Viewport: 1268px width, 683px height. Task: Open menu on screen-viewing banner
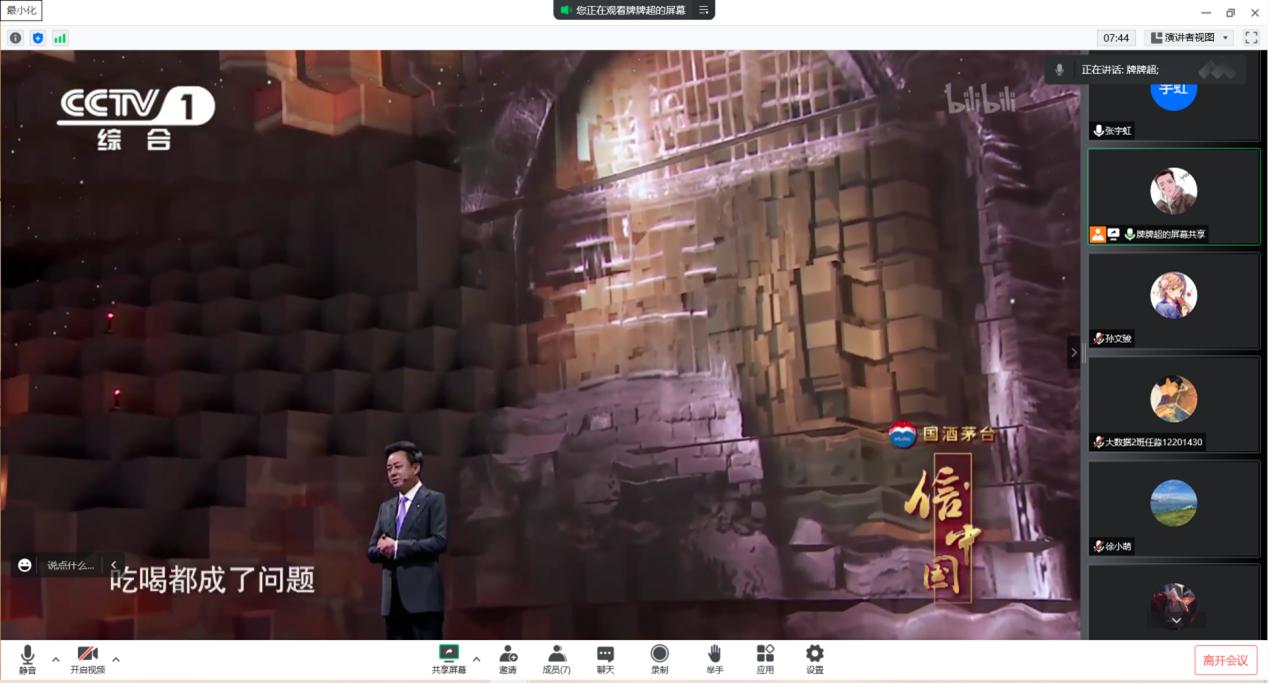coord(703,10)
